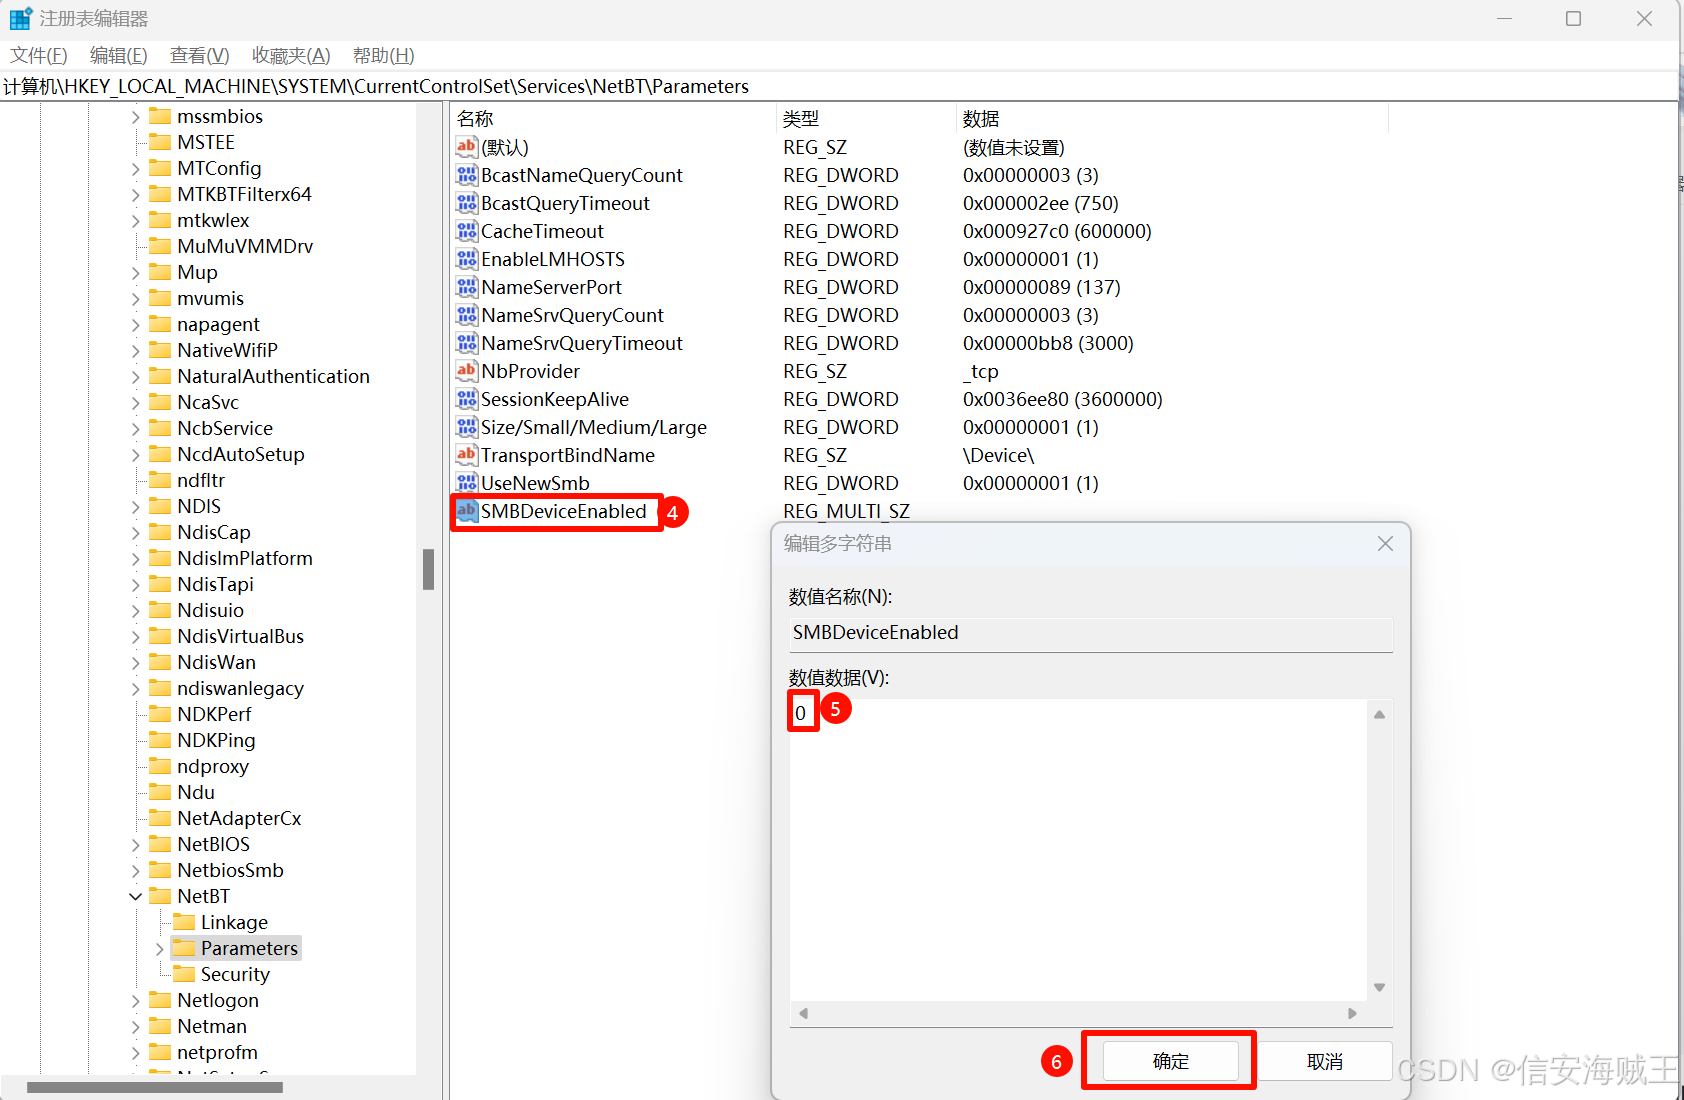This screenshot has width=1684, height=1100.
Task: Open the 收藏夹(A) menu
Action: [291, 56]
